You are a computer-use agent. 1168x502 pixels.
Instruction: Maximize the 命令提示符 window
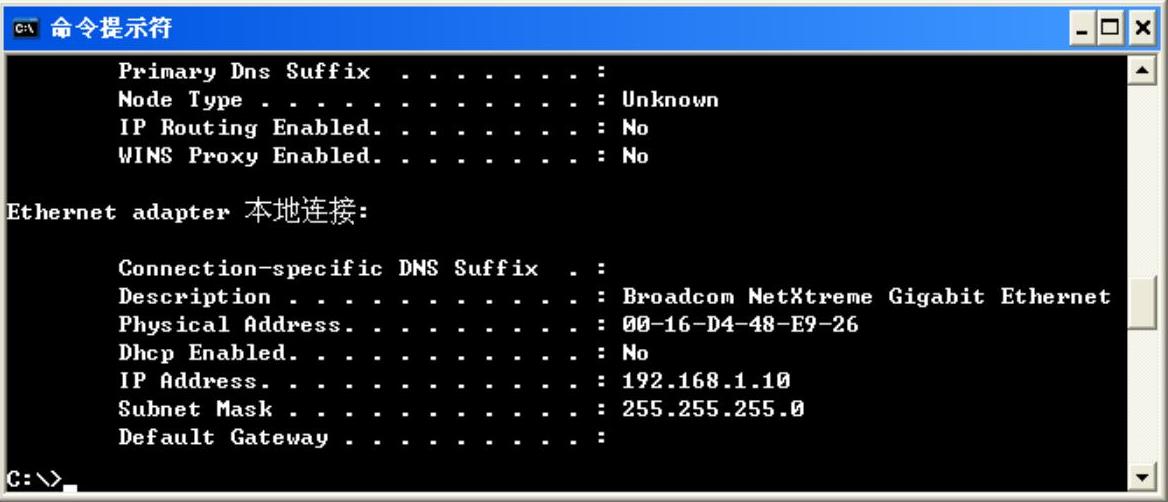(x=1109, y=29)
